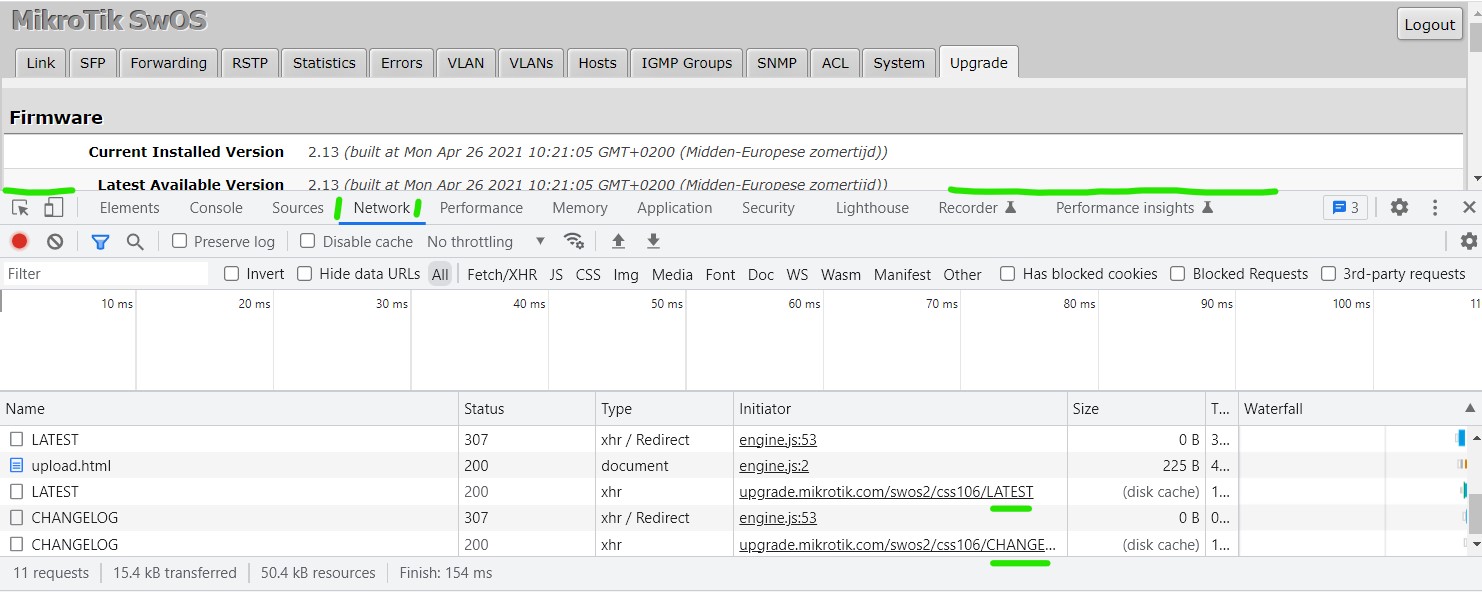Click the 225 B size cell
This screenshot has width=1482, height=592.
(x=1136, y=465)
